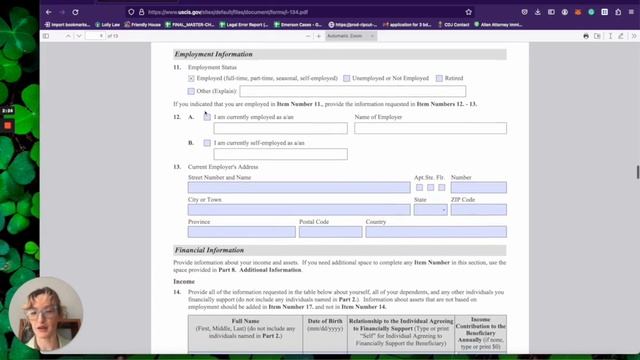This screenshot has width=640, height=360.
Task: Check the Ste. checkbox
Action: [431, 187]
